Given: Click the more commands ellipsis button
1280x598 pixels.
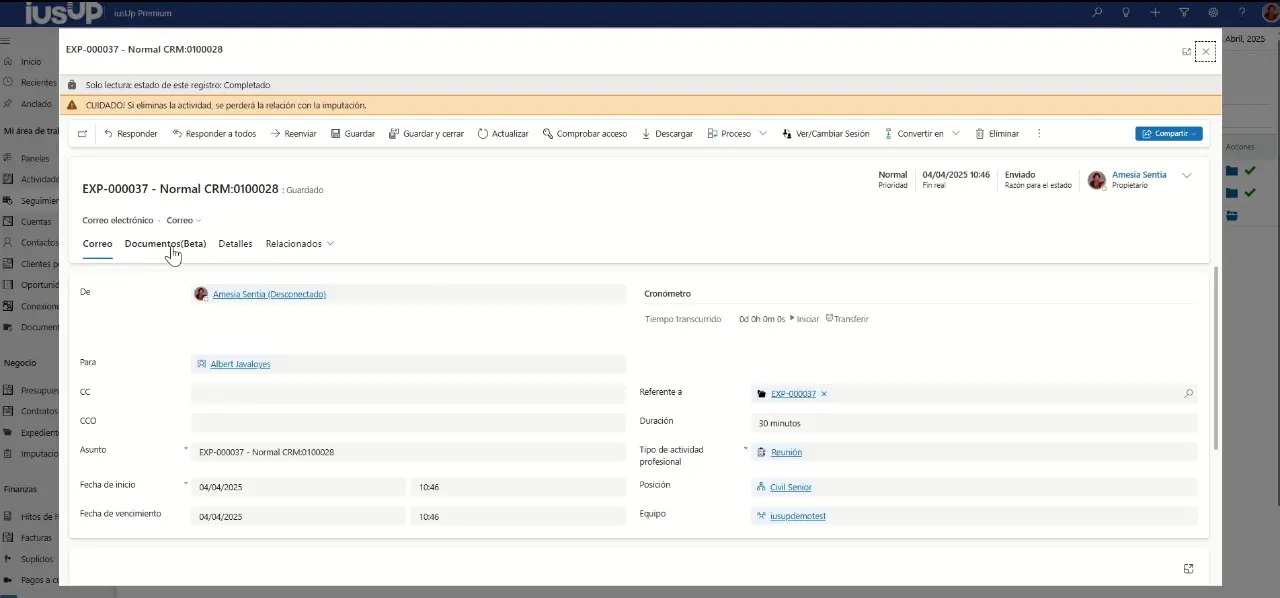Looking at the screenshot, I should [x=1039, y=134].
